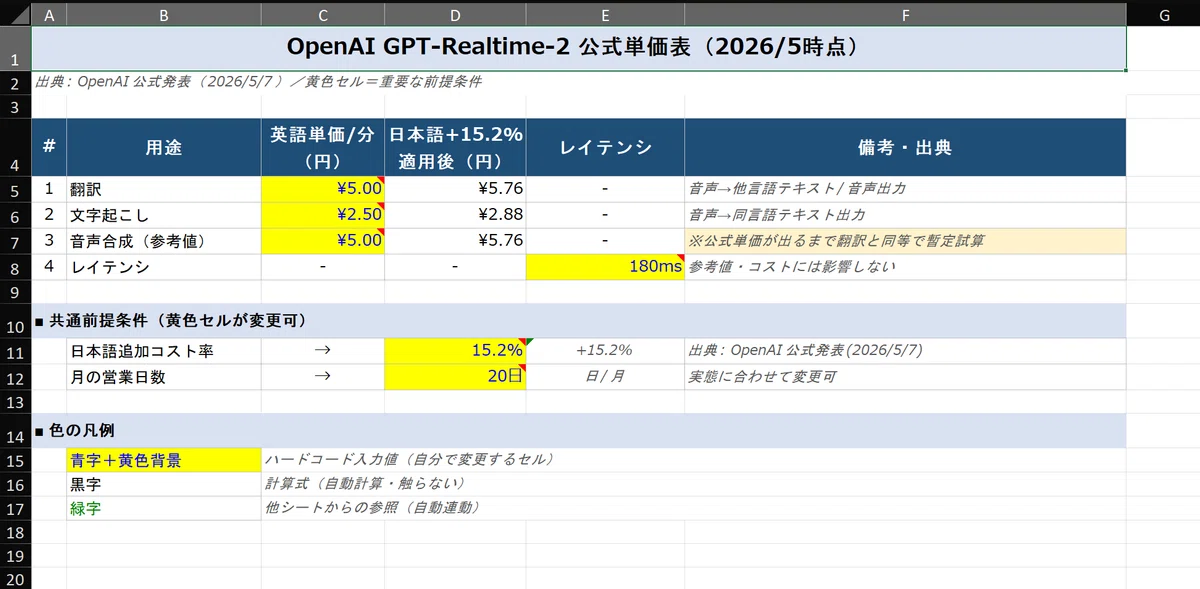Select the # number 4 cell in row 8
1200x589 pixels.
coord(49,268)
